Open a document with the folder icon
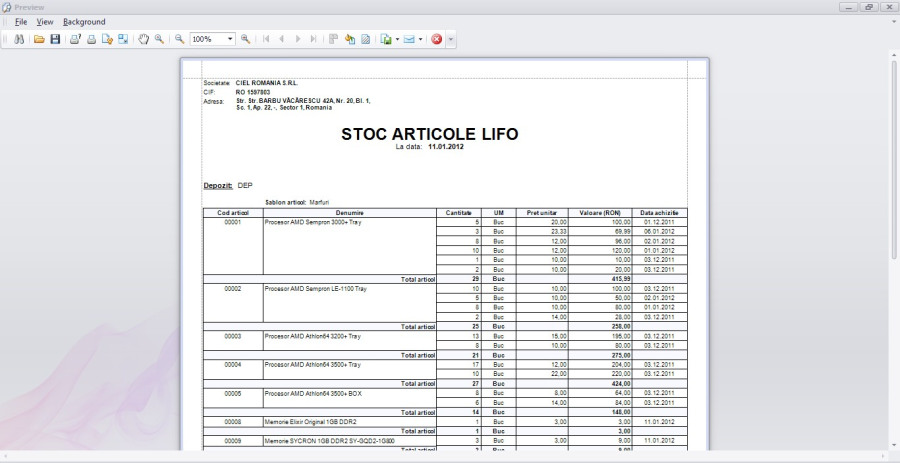900x463 pixels. point(39,39)
